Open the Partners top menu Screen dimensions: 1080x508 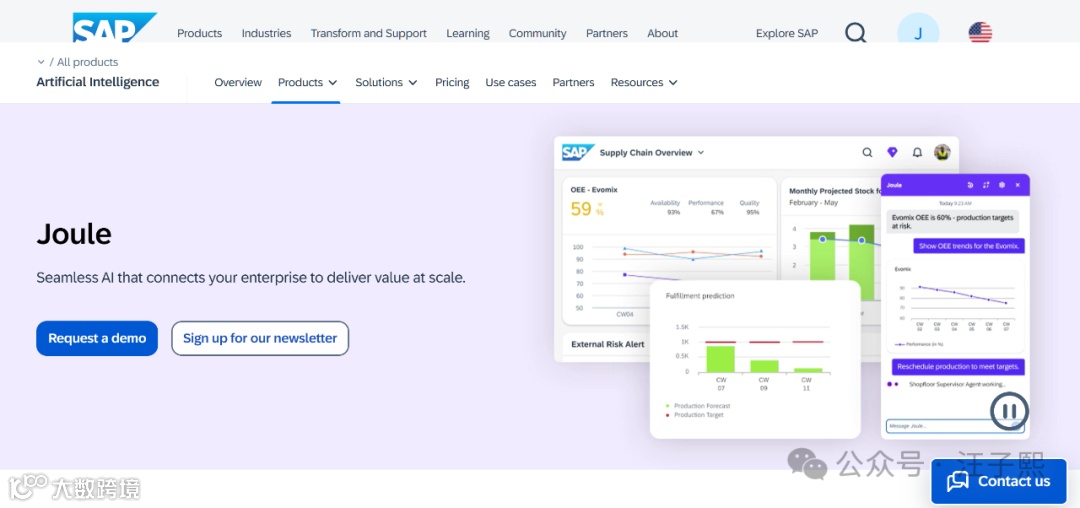(607, 33)
